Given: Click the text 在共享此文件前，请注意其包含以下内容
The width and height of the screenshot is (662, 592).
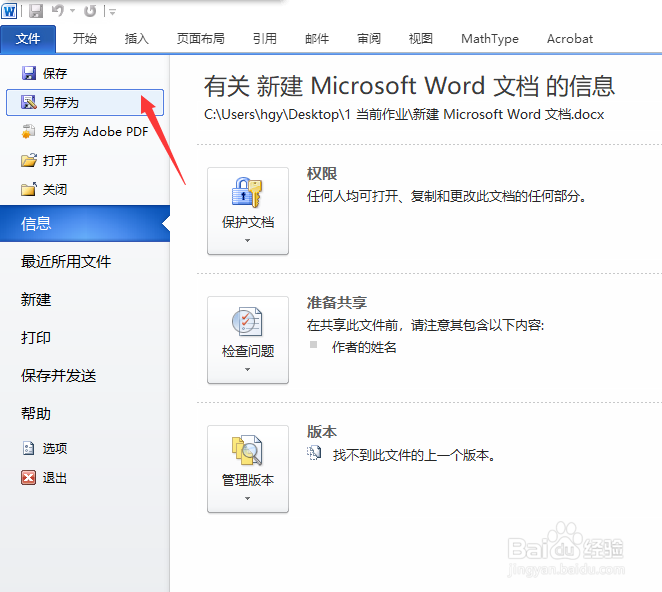Looking at the screenshot, I should tap(426, 325).
